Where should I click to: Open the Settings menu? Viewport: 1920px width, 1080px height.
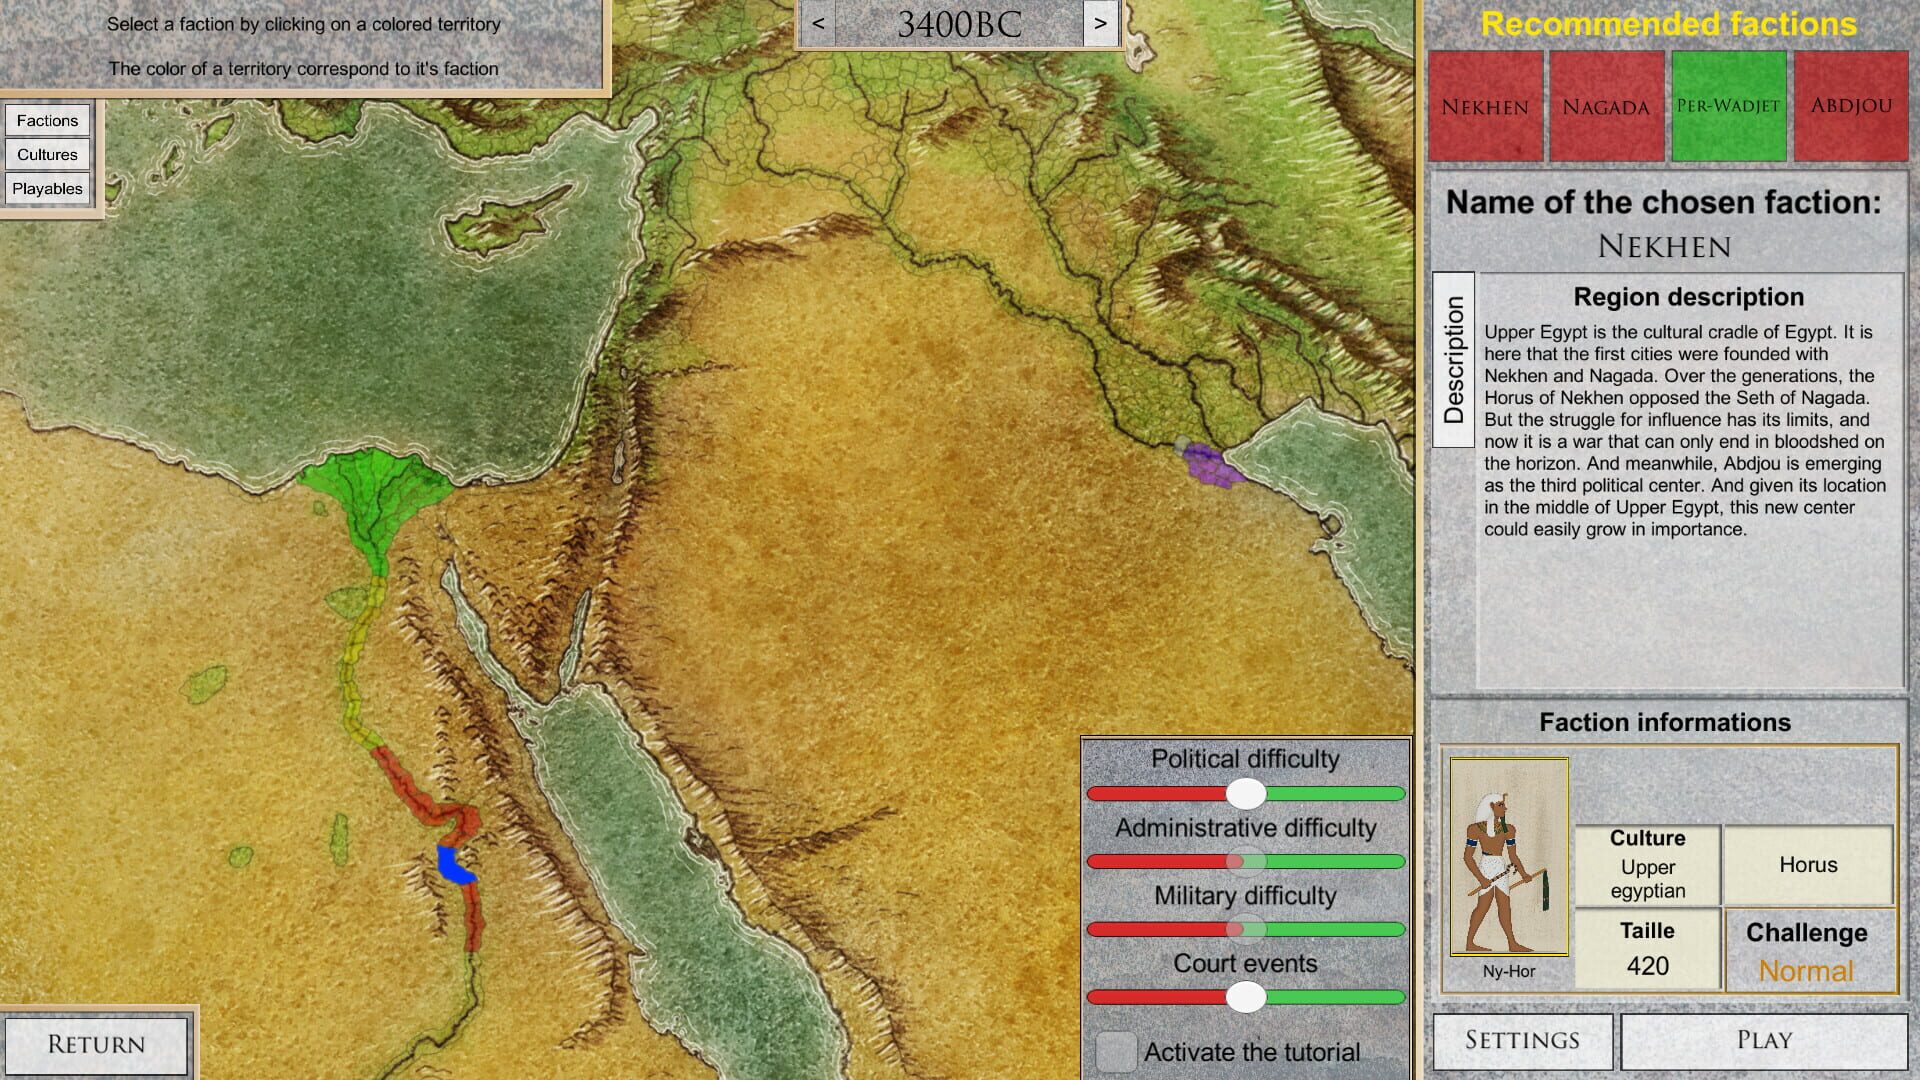(1523, 1040)
